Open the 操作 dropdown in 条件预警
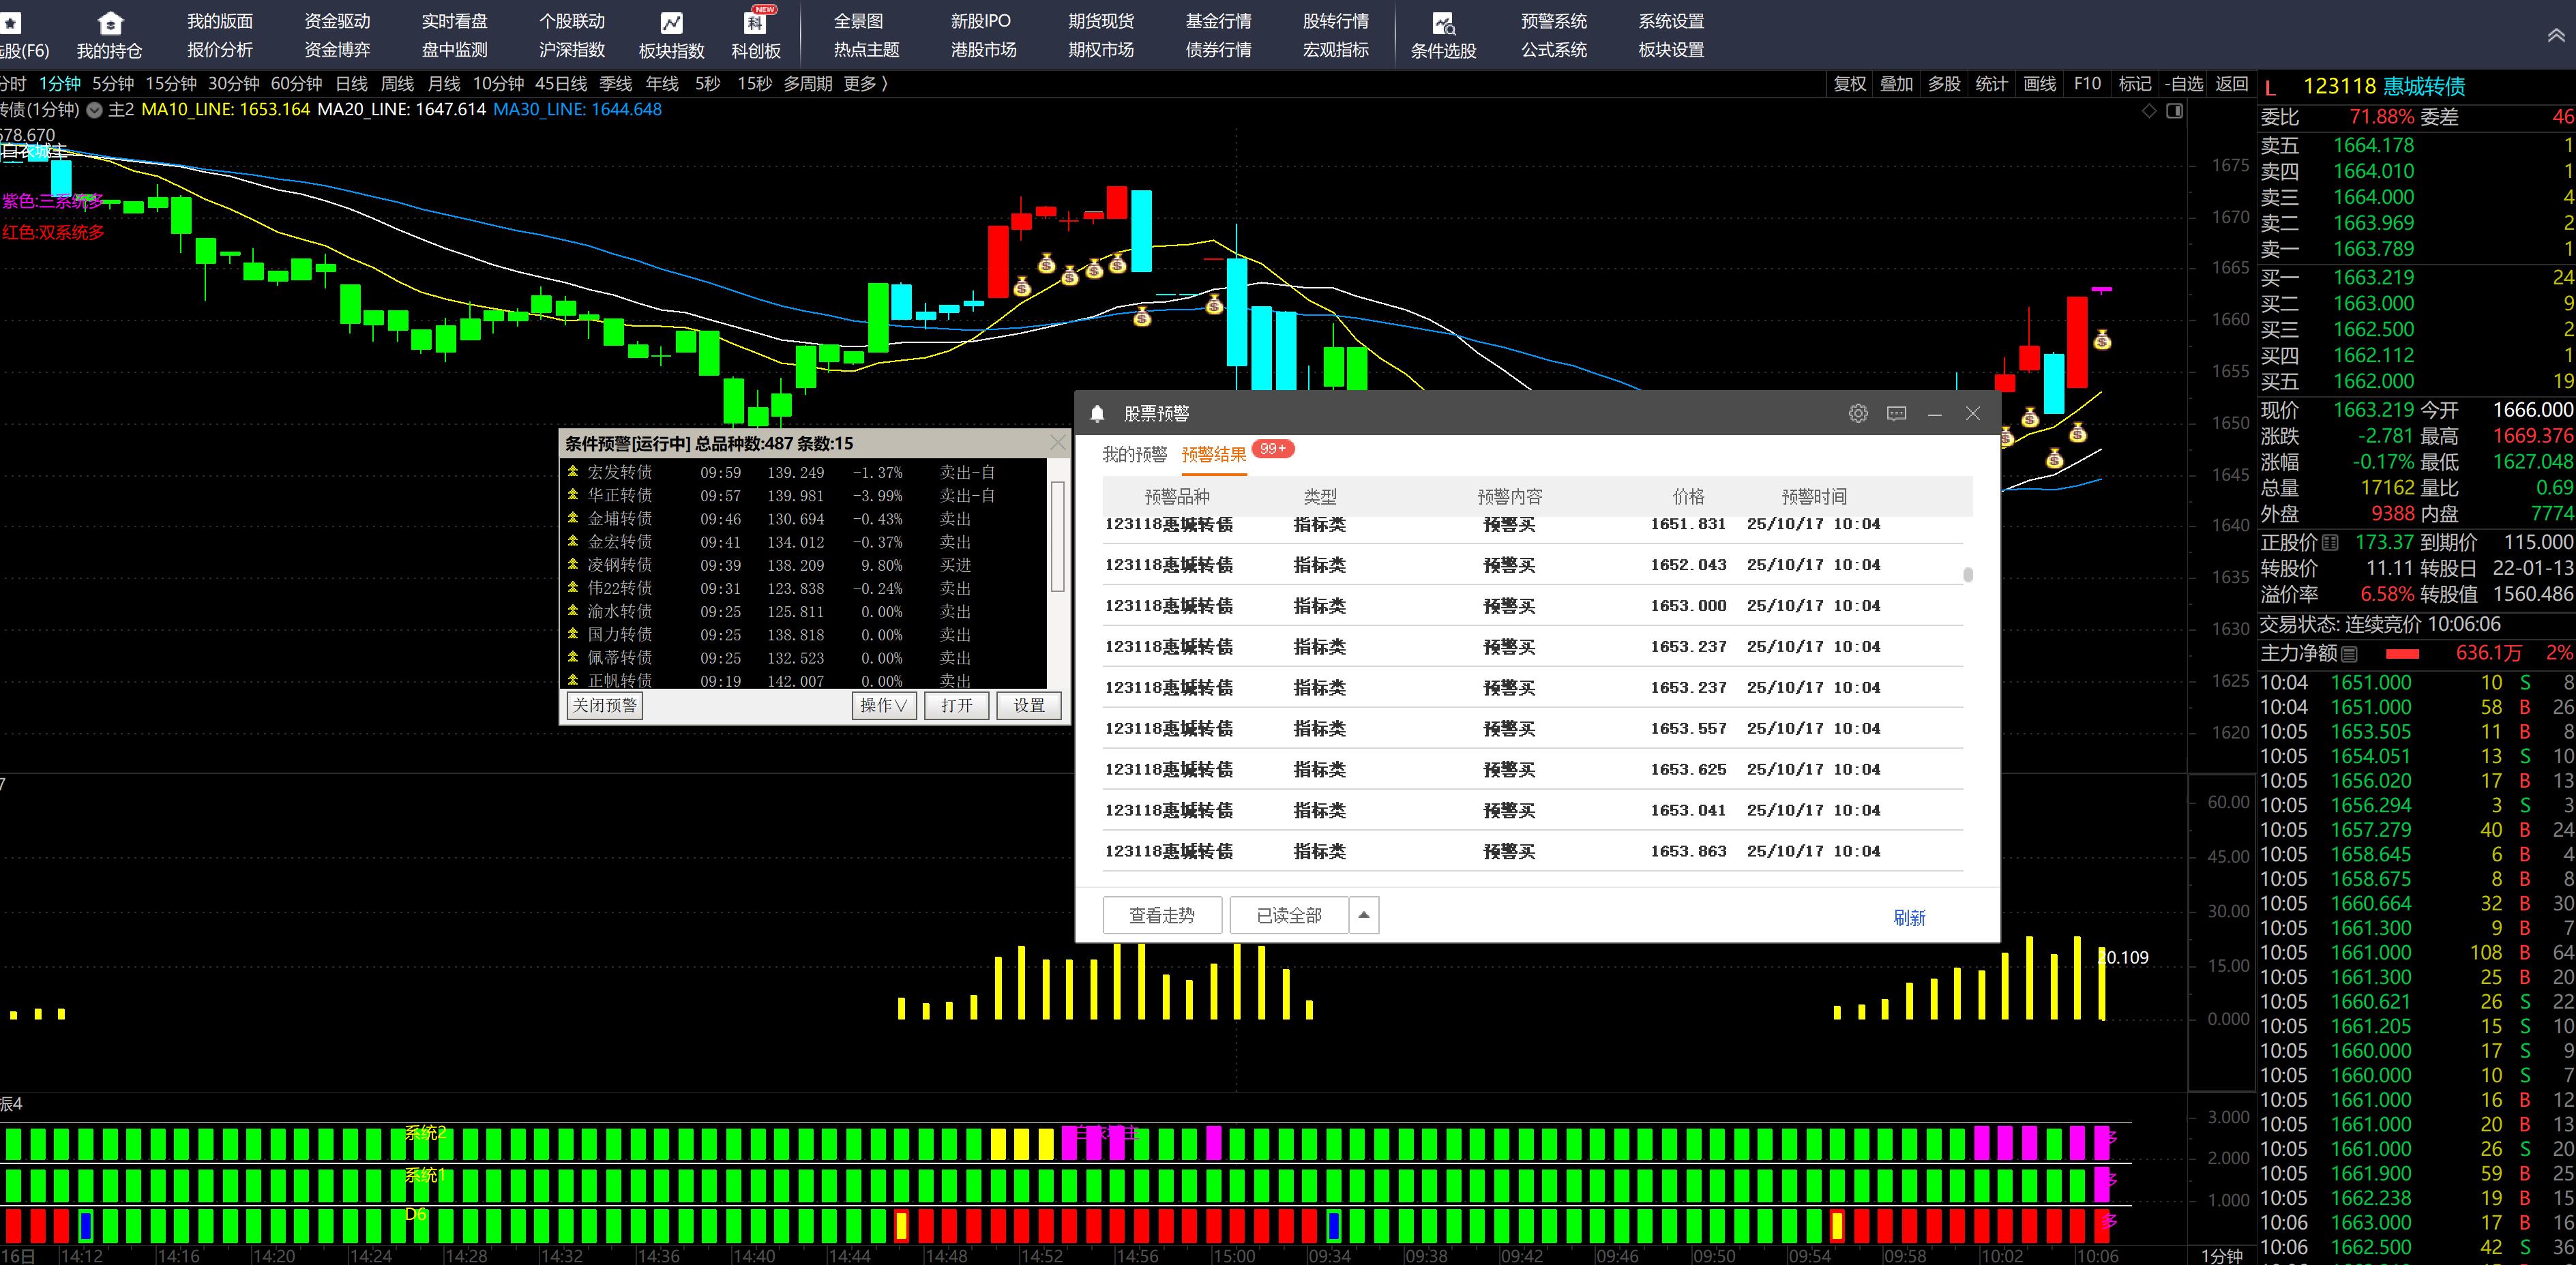The image size is (2576, 1265). click(884, 705)
